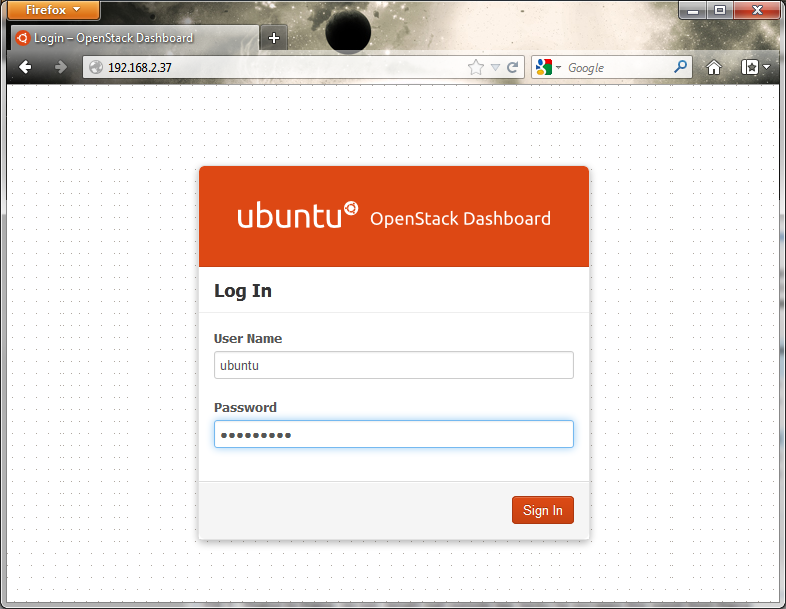Click the Password label

(x=245, y=407)
